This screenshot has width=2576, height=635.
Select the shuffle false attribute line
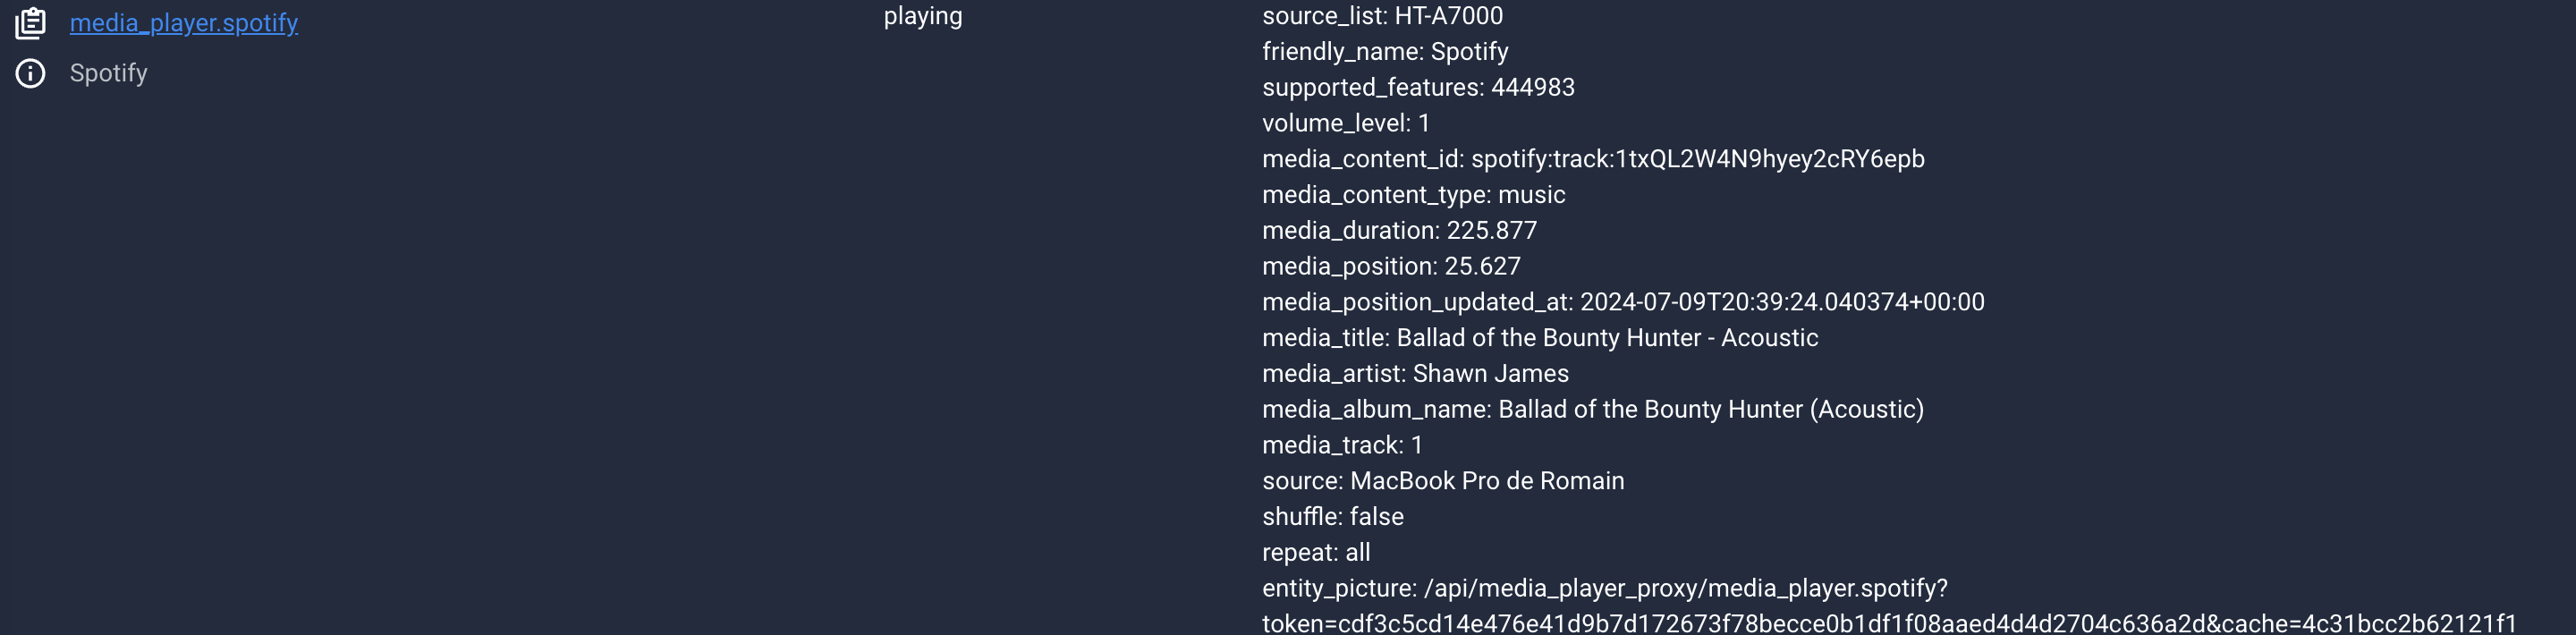pos(1333,517)
